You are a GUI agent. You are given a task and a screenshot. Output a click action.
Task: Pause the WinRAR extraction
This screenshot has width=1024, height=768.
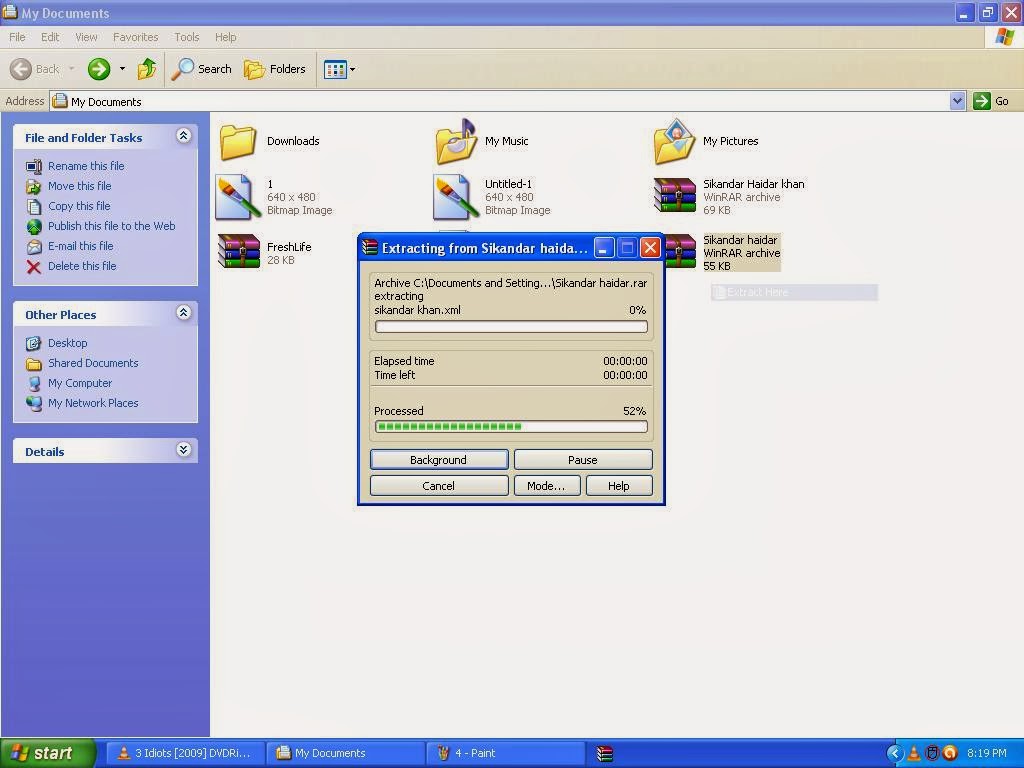(583, 459)
